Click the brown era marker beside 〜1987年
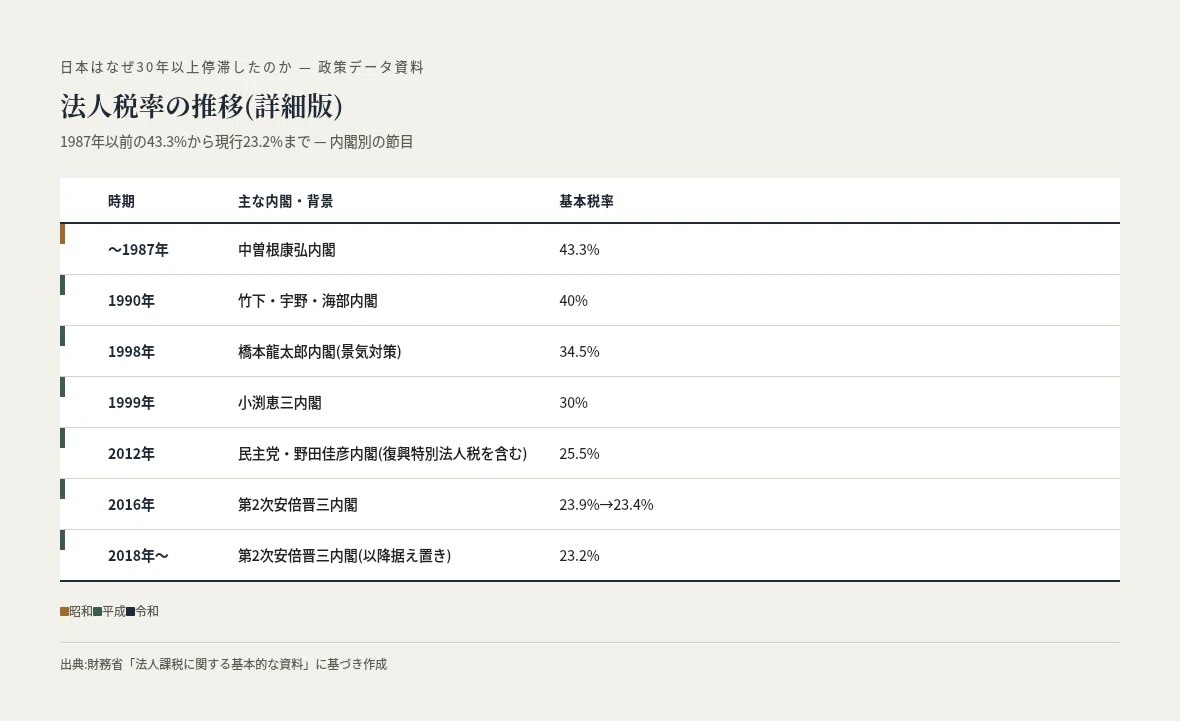 coord(62,234)
